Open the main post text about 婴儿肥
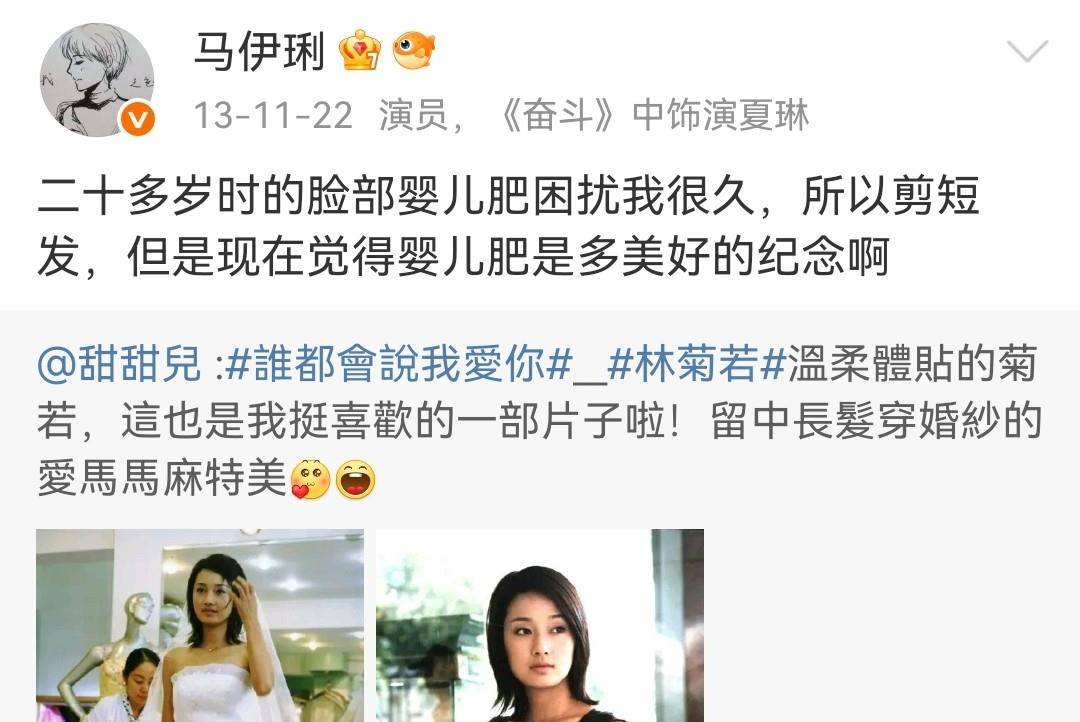The width and height of the screenshot is (1080, 722). [x=508, y=226]
